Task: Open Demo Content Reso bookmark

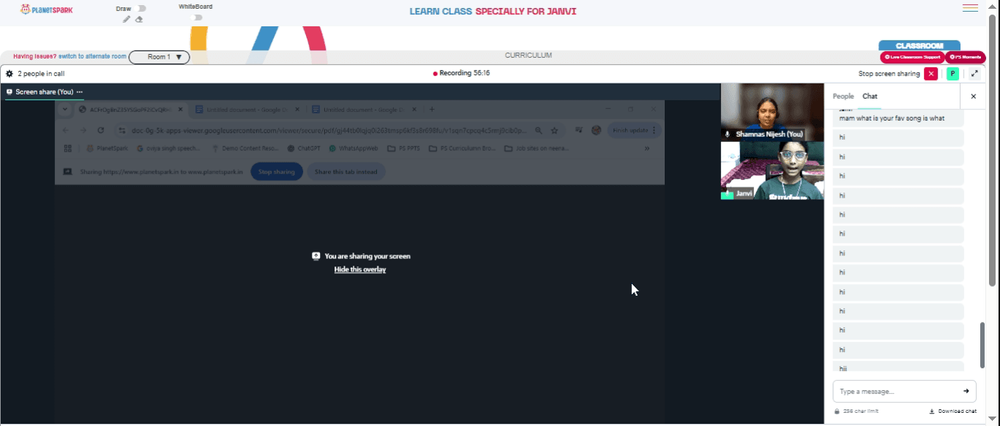Action: pyautogui.click(x=245, y=149)
